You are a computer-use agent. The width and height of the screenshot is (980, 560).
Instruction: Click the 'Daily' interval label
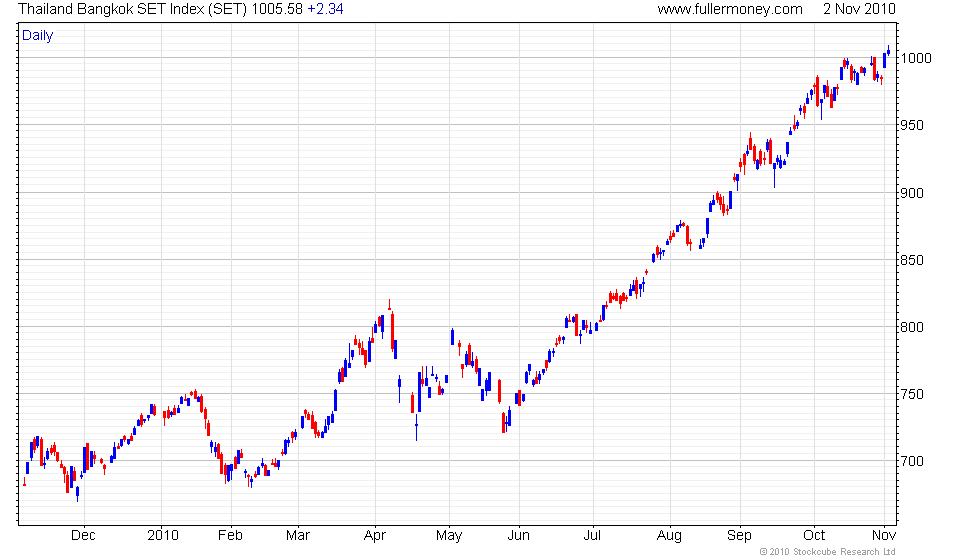[38, 36]
